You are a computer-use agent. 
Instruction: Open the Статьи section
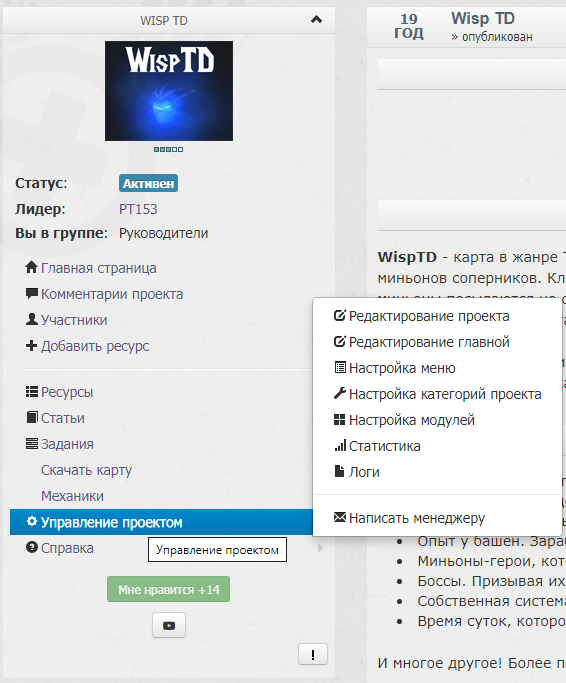pyautogui.click(x=63, y=418)
